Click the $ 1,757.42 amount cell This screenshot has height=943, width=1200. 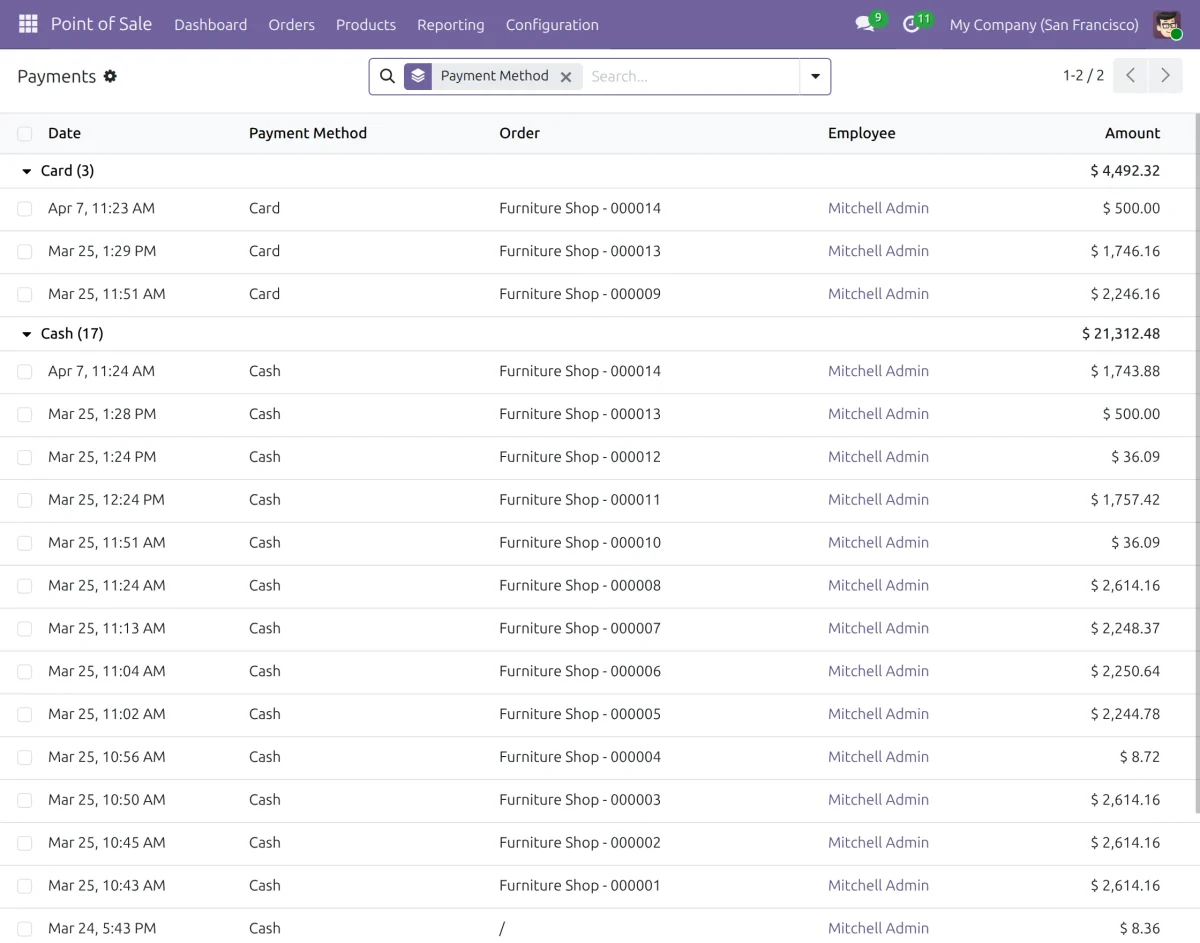coord(1125,500)
